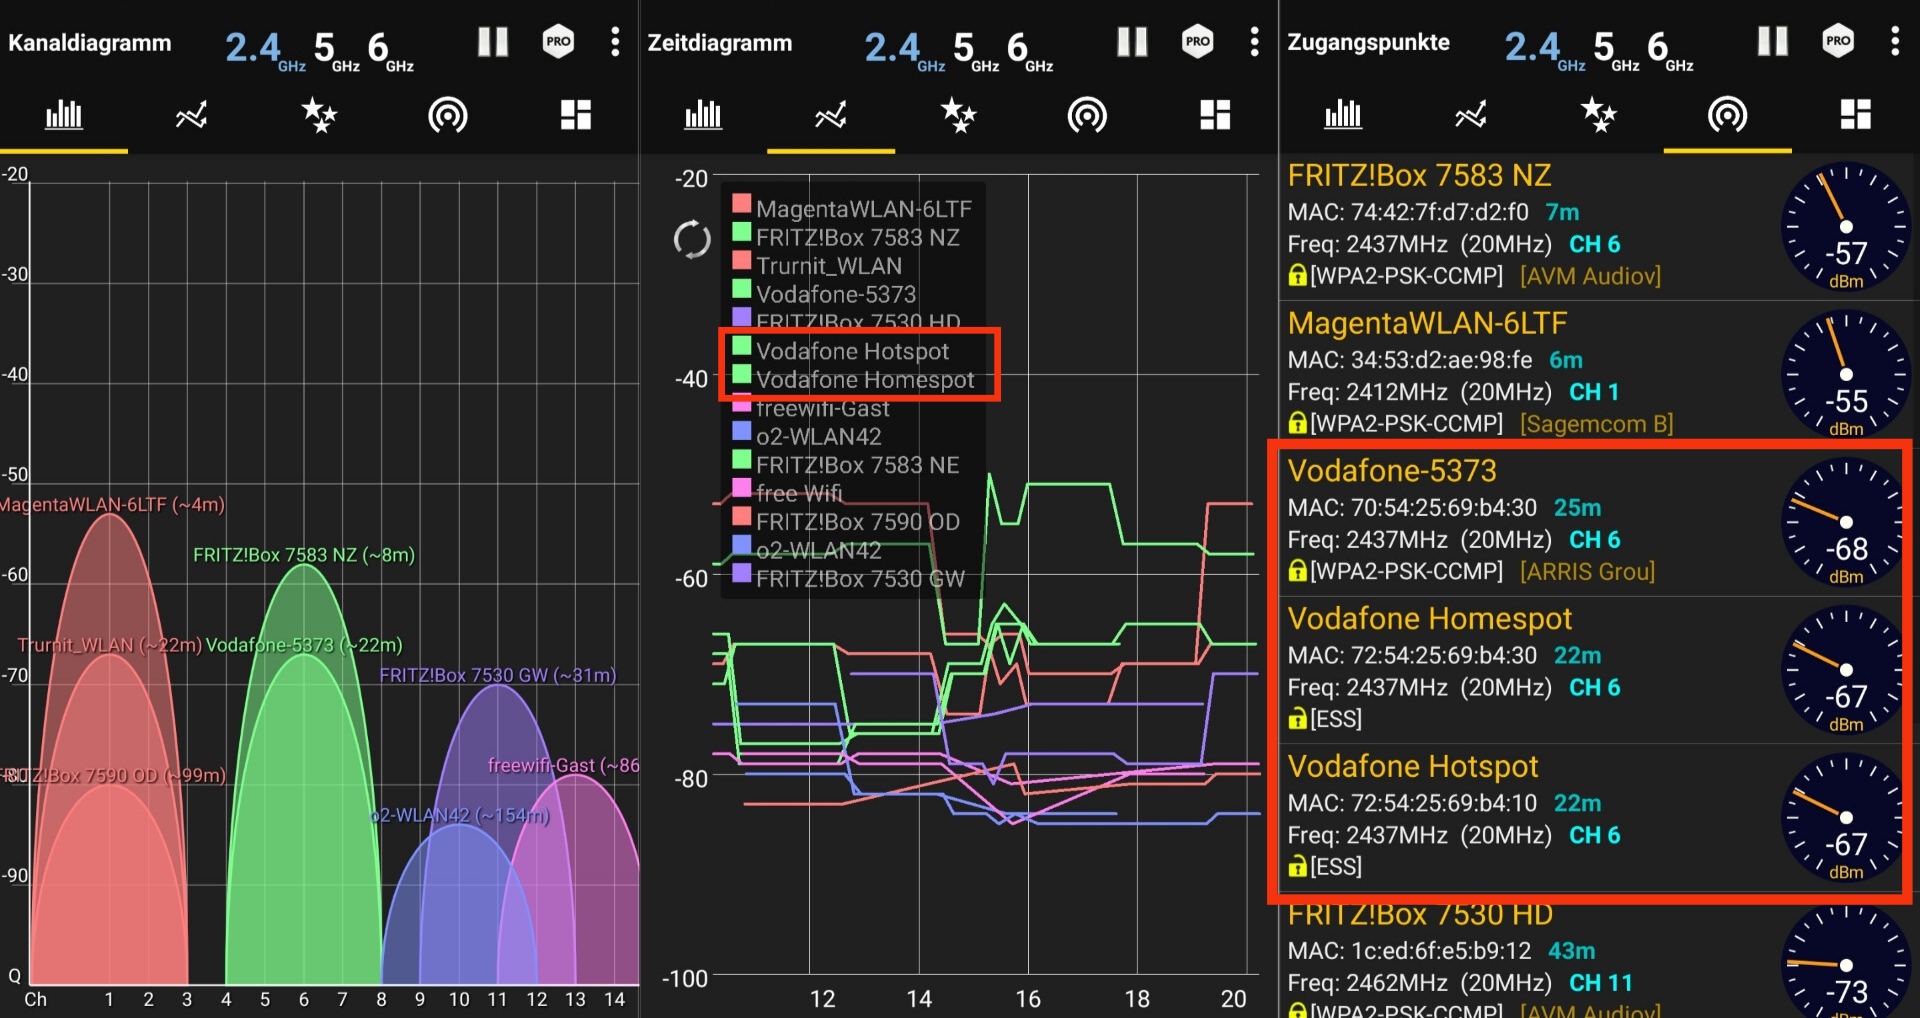Select Vodafone Homespot in the time legend
This screenshot has width=1920, height=1018.
pyautogui.click(x=865, y=380)
